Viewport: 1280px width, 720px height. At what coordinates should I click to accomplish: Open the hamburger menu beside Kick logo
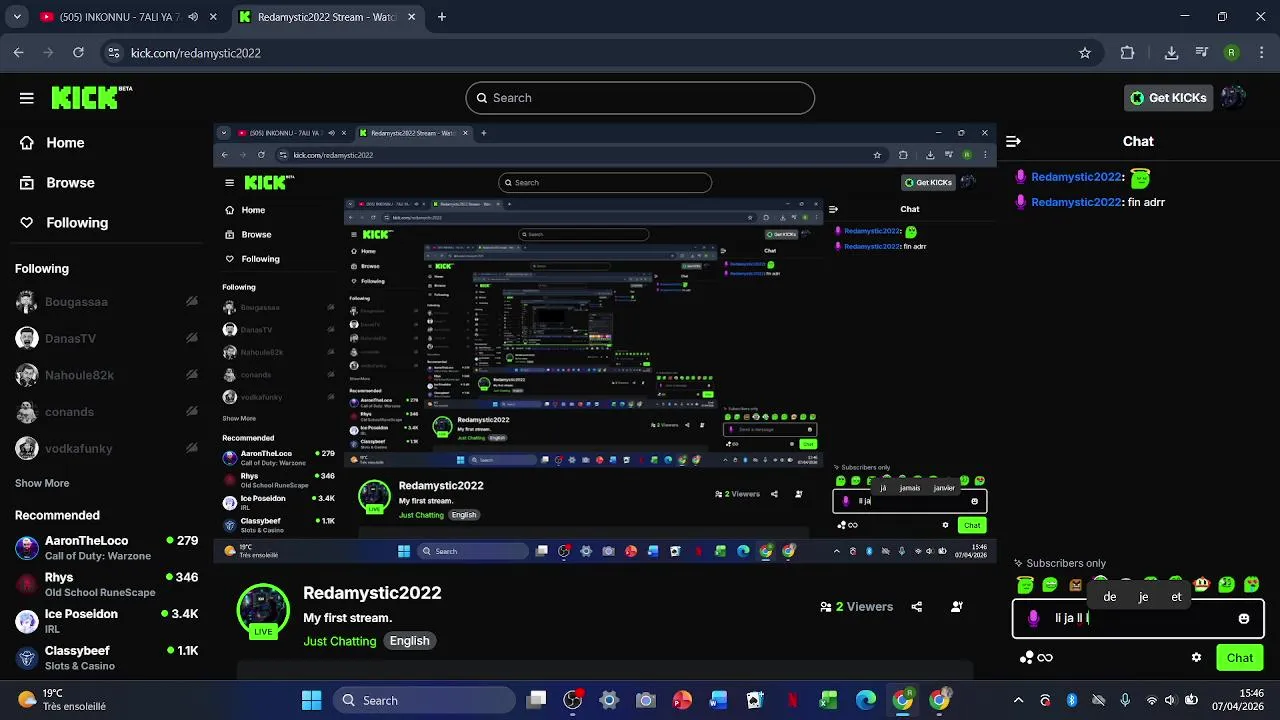[27, 98]
